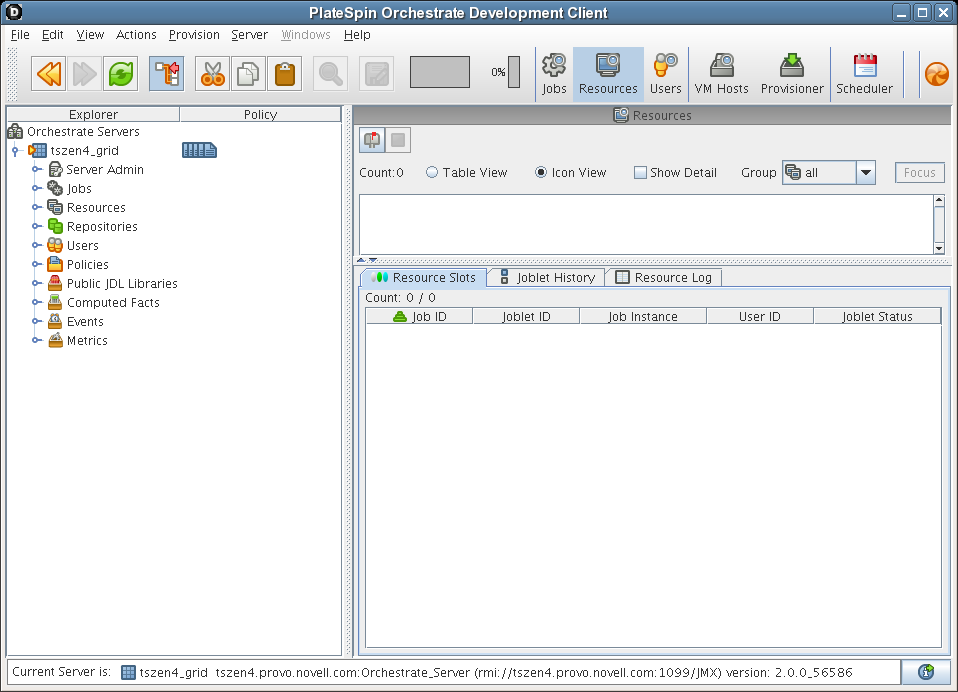The image size is (958, 692).
Task: Open the Help menu
Action: (x=357, y=35)
